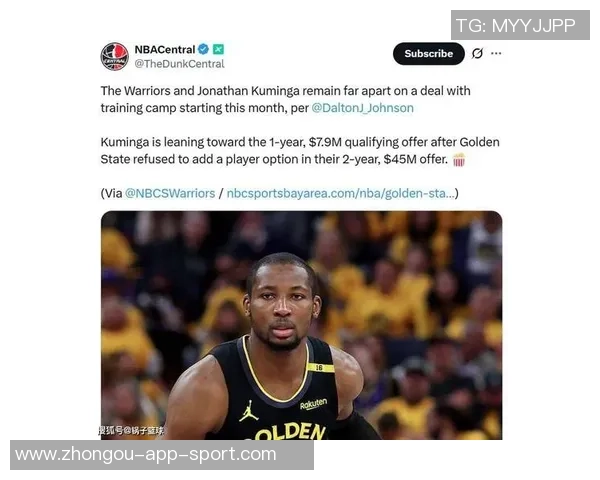This screenshot has width=600, height=480.
Task: Click the blue verified checkmark badge
Action: click(x=203, y=49)
